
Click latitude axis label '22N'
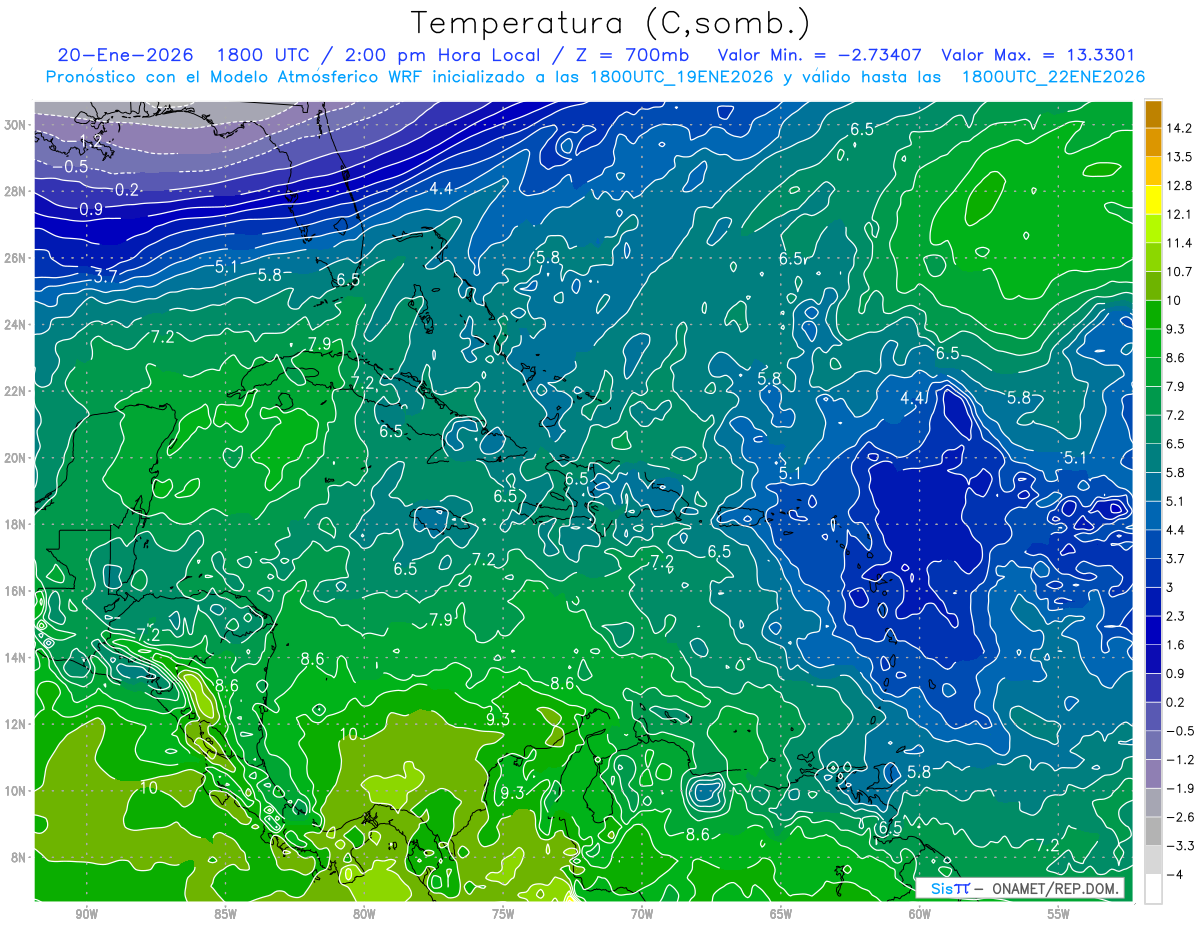(x=15, y=391)
